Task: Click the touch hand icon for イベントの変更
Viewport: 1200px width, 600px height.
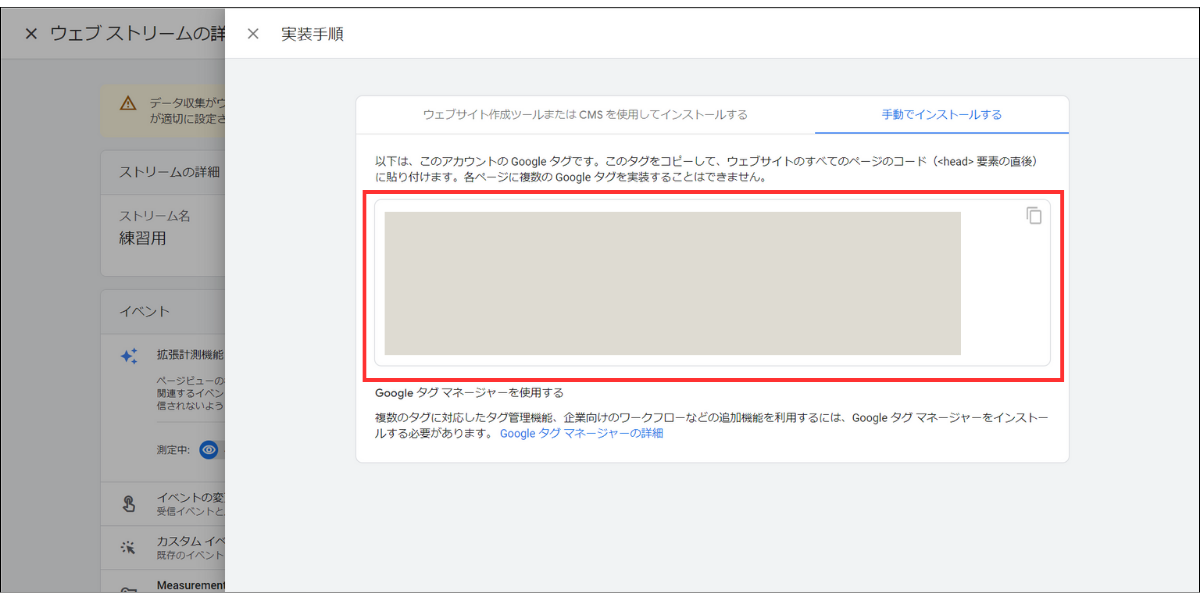Action: coord(128,504)
